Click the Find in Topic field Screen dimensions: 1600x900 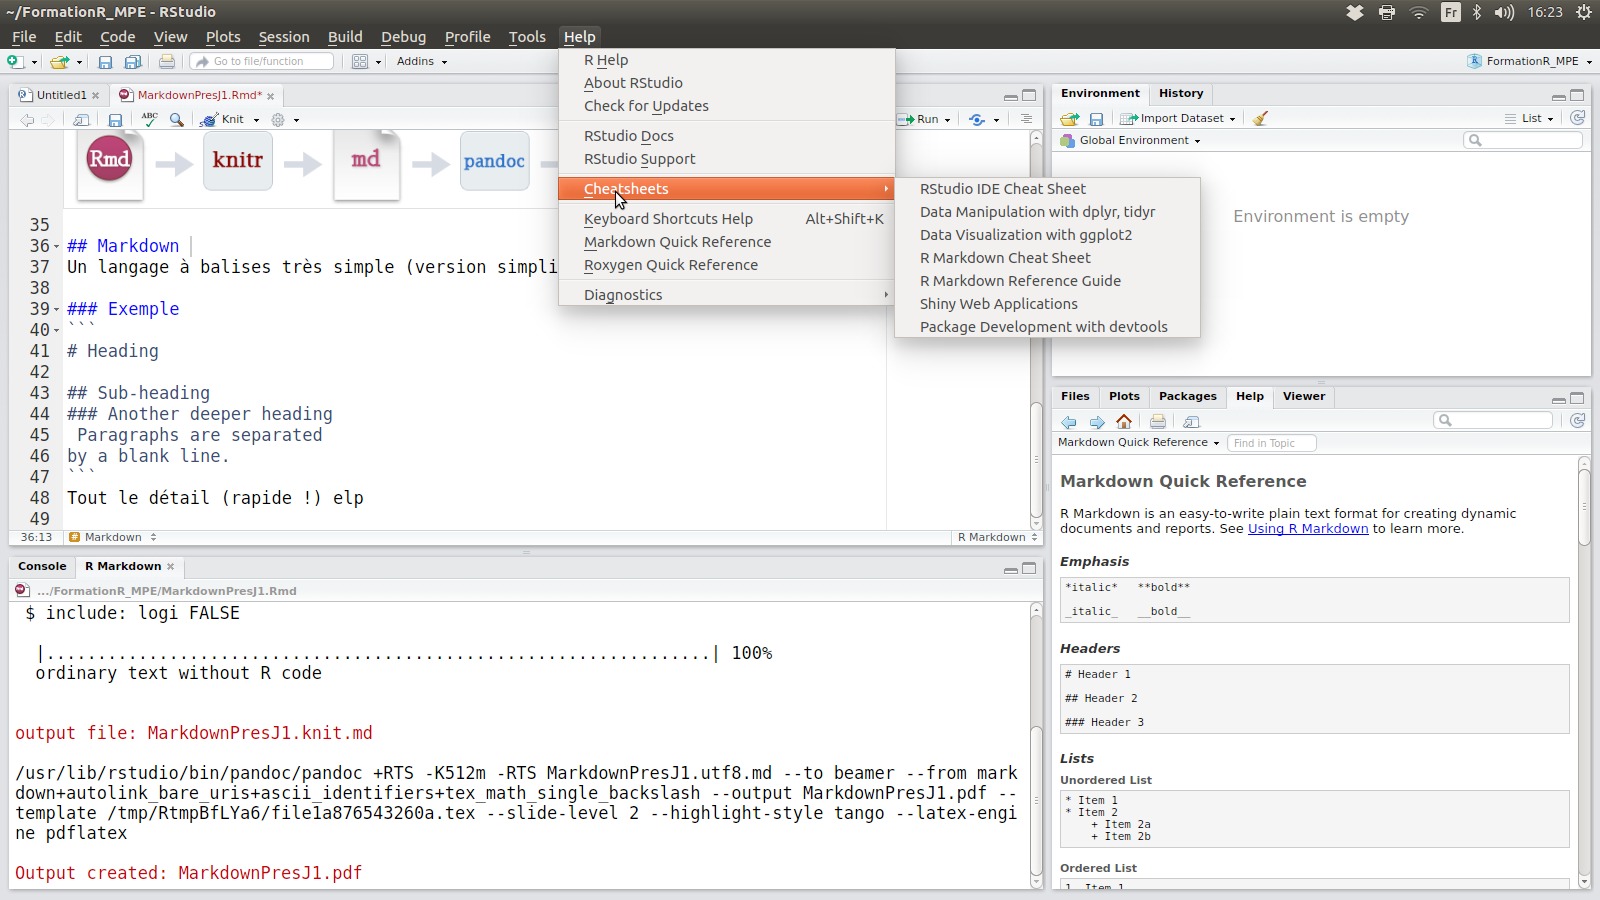1272,443
